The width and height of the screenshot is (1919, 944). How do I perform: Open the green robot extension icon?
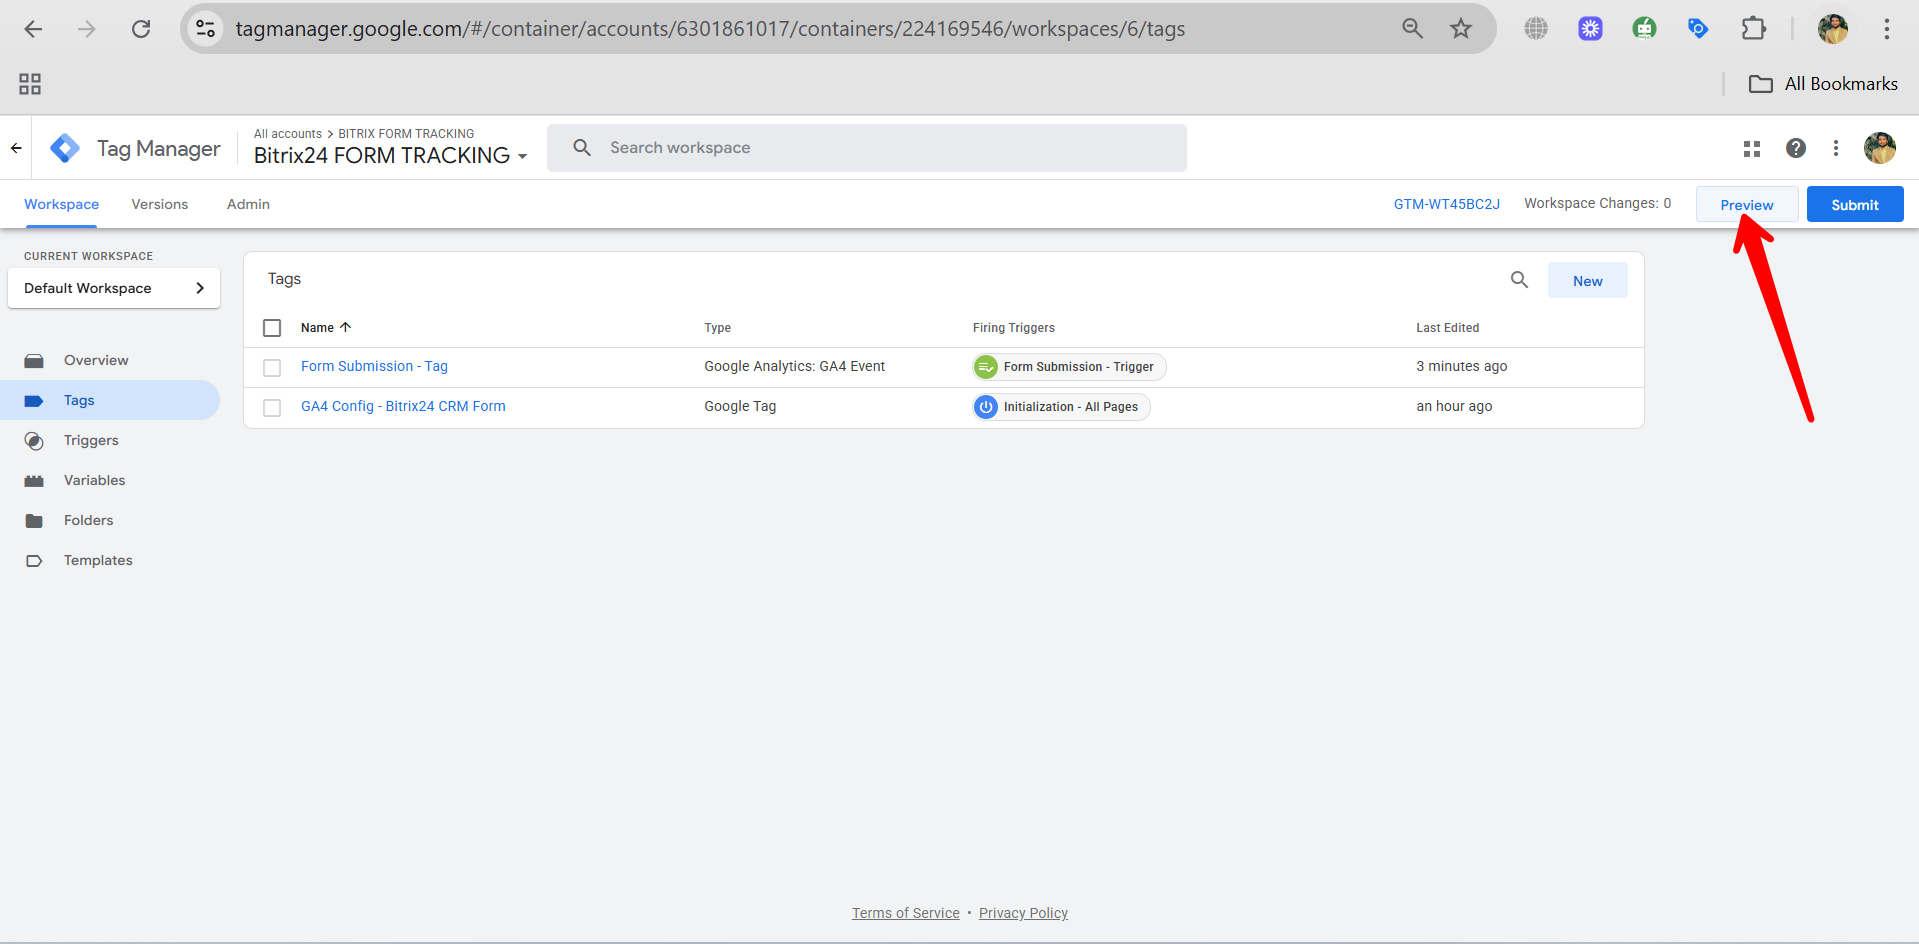pyautogui.click(x=1644, y=29)
